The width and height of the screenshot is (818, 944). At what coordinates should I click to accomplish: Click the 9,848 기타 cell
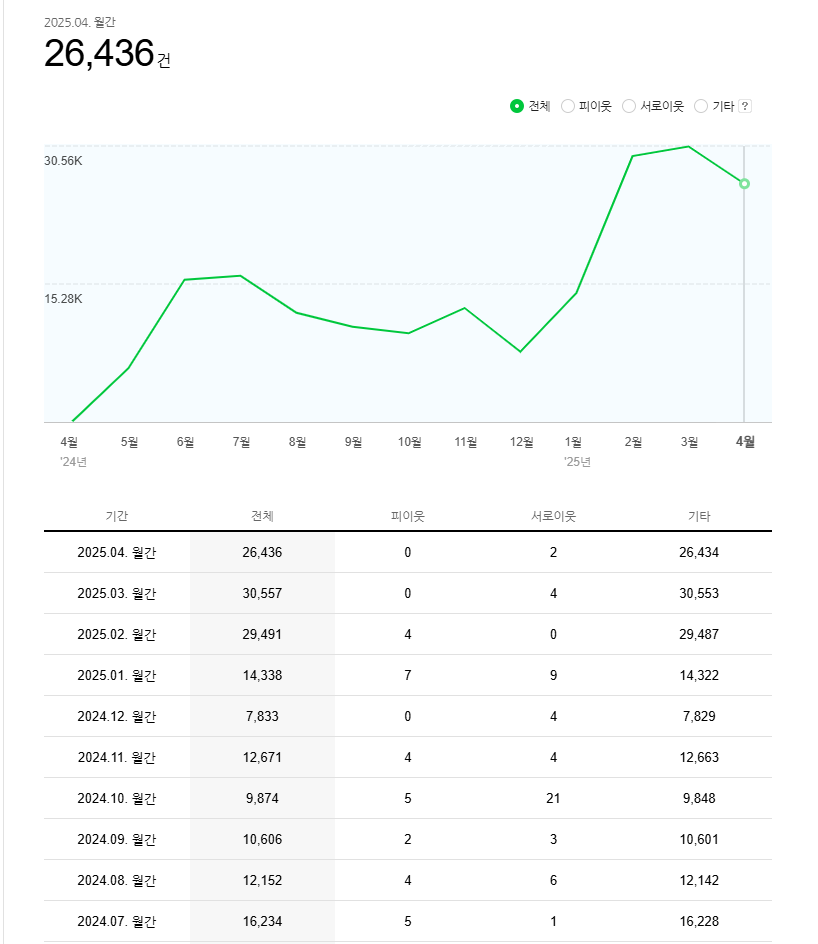pyautogui.click(x=699, y=798)
